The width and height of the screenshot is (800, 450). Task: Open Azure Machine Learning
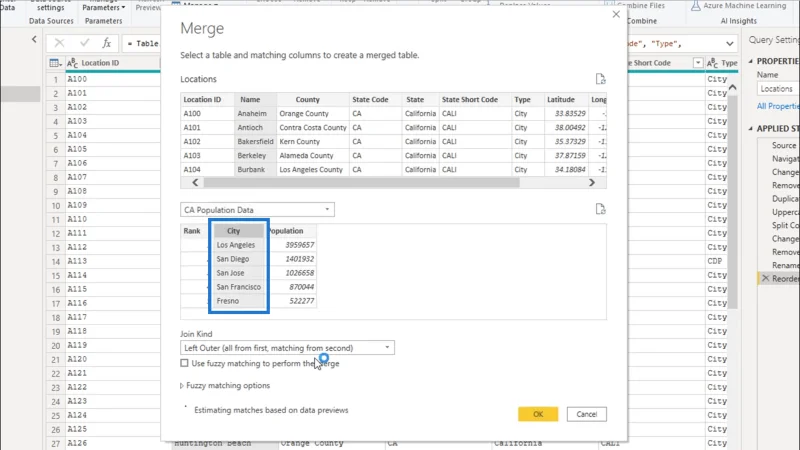pos(739,6)
